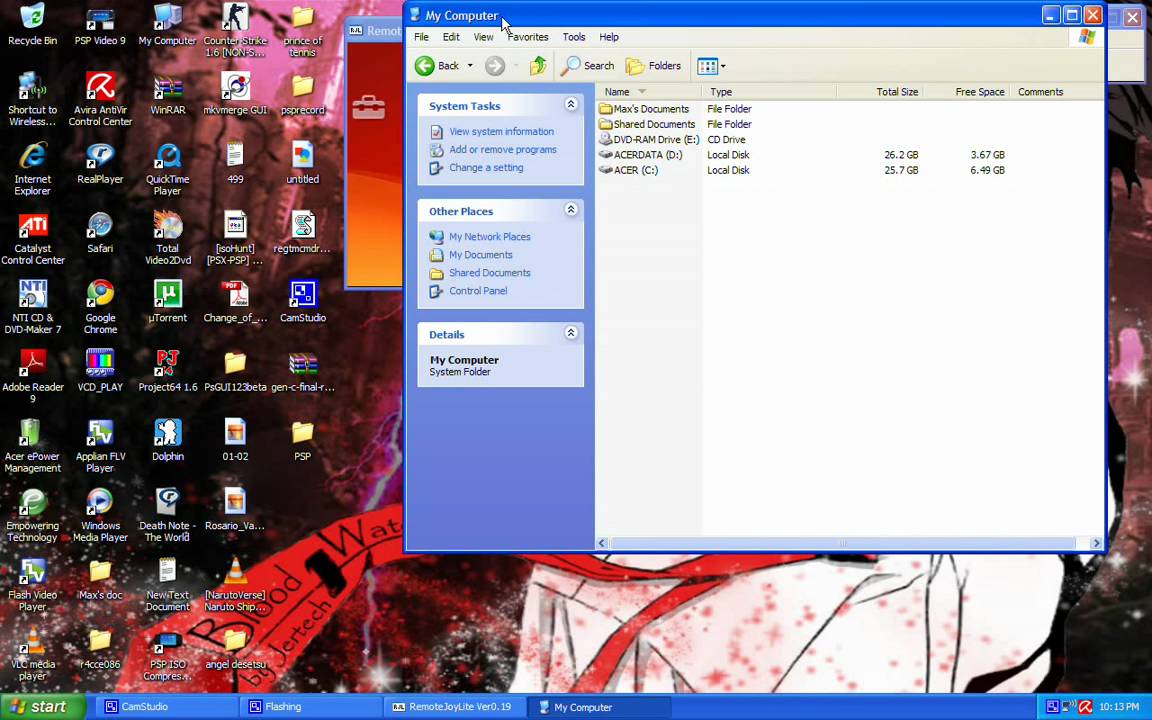Open My Documents link in Other Places
This screenshot has height=720, width=1152.
480,255
